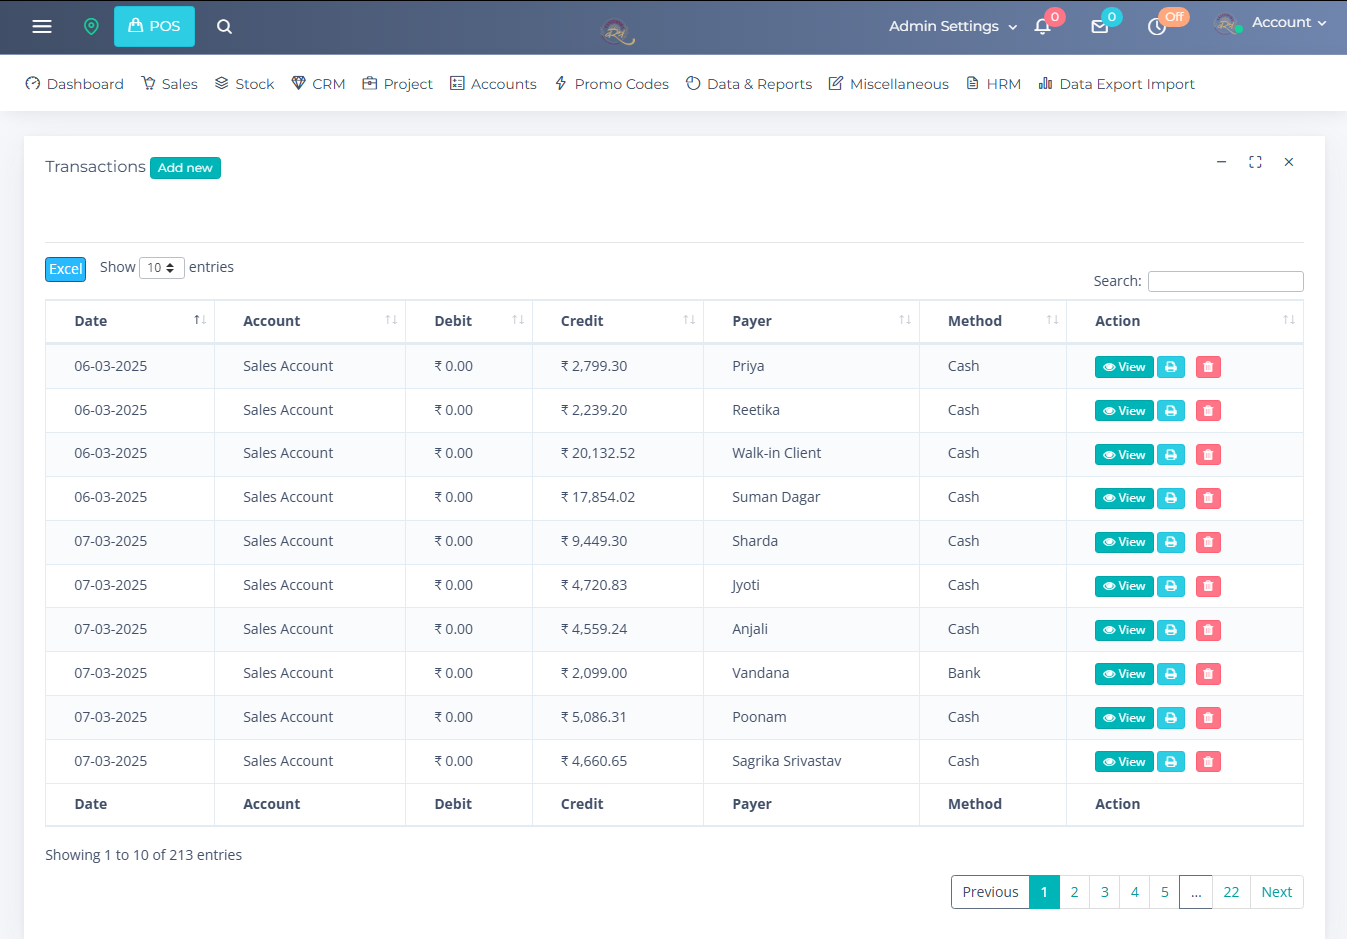The width and height of the screenshot is (1347, 939).
Task: Delete Sagrika Srivastav's transaction
Action: pos(1208,762)
